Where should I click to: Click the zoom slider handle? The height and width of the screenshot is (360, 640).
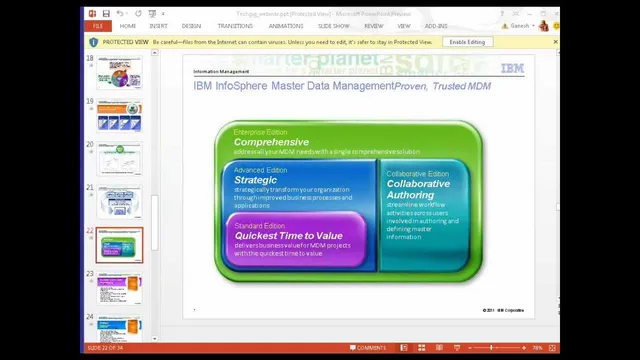click(491, 348)
